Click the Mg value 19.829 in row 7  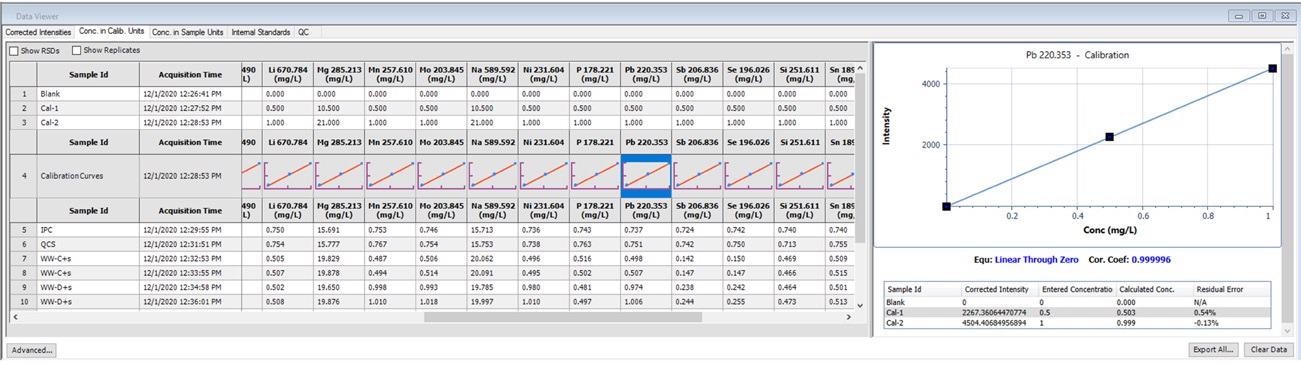click(x=327, y=258)
